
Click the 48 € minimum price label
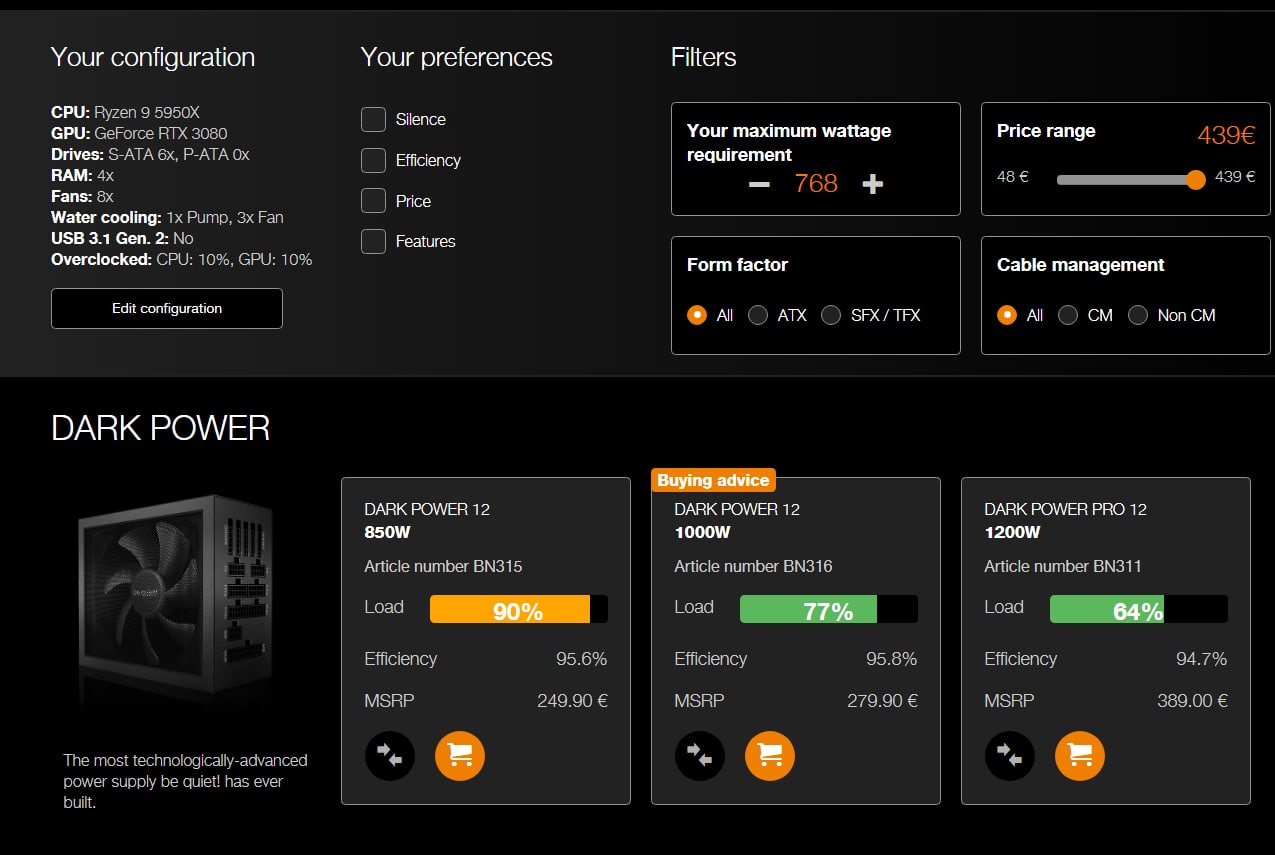1013,177
